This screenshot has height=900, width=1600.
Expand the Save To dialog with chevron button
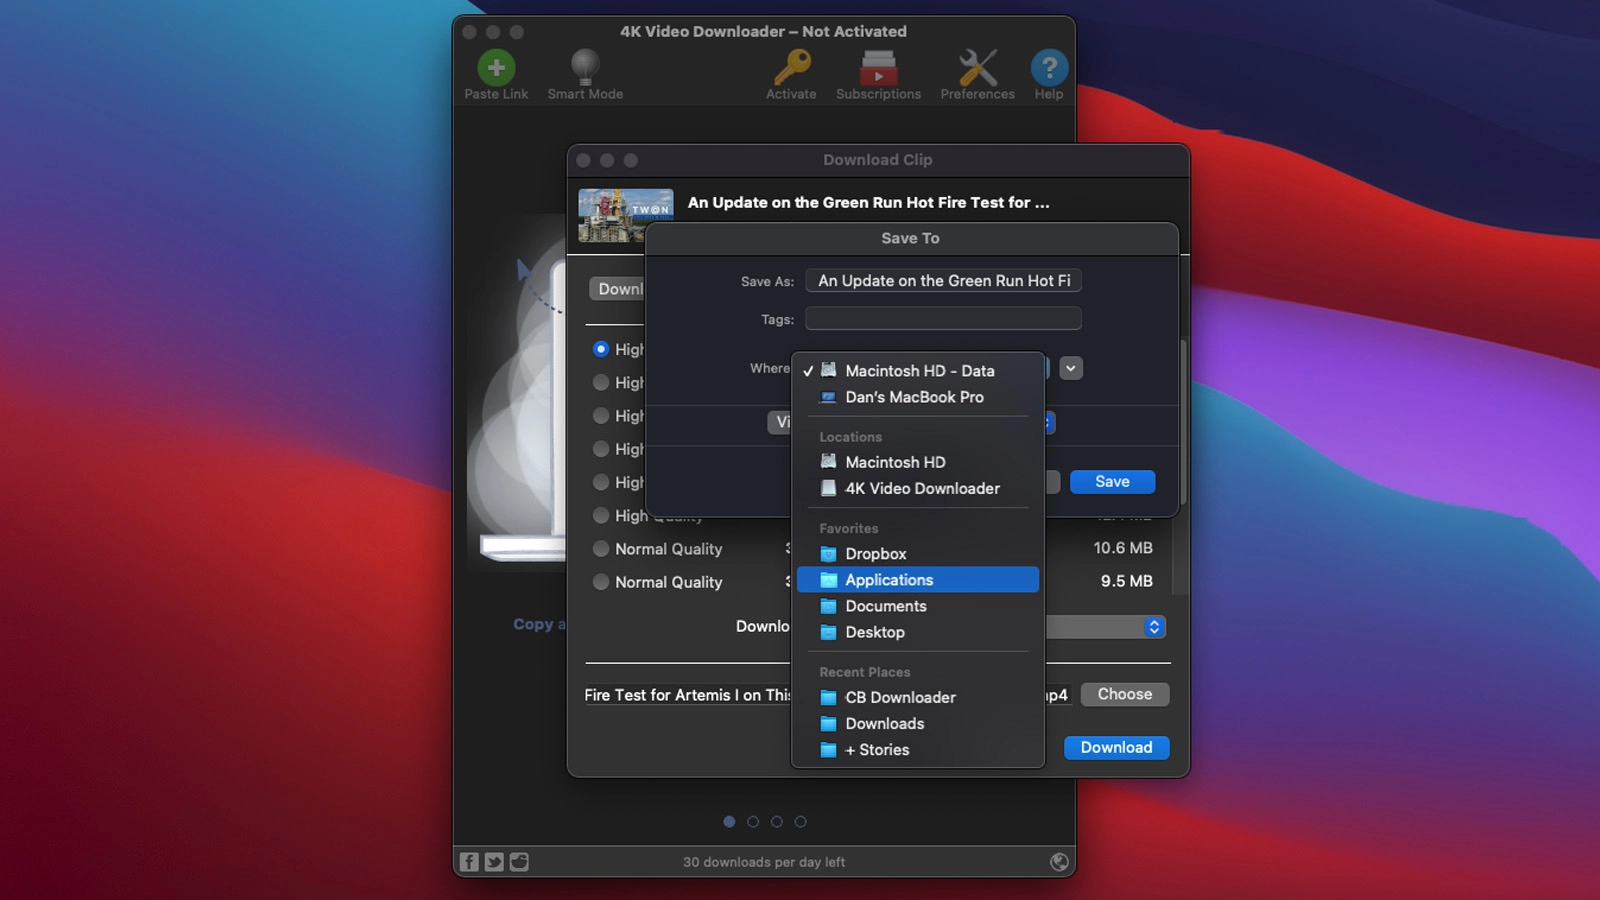click(x=1071, y=368)
